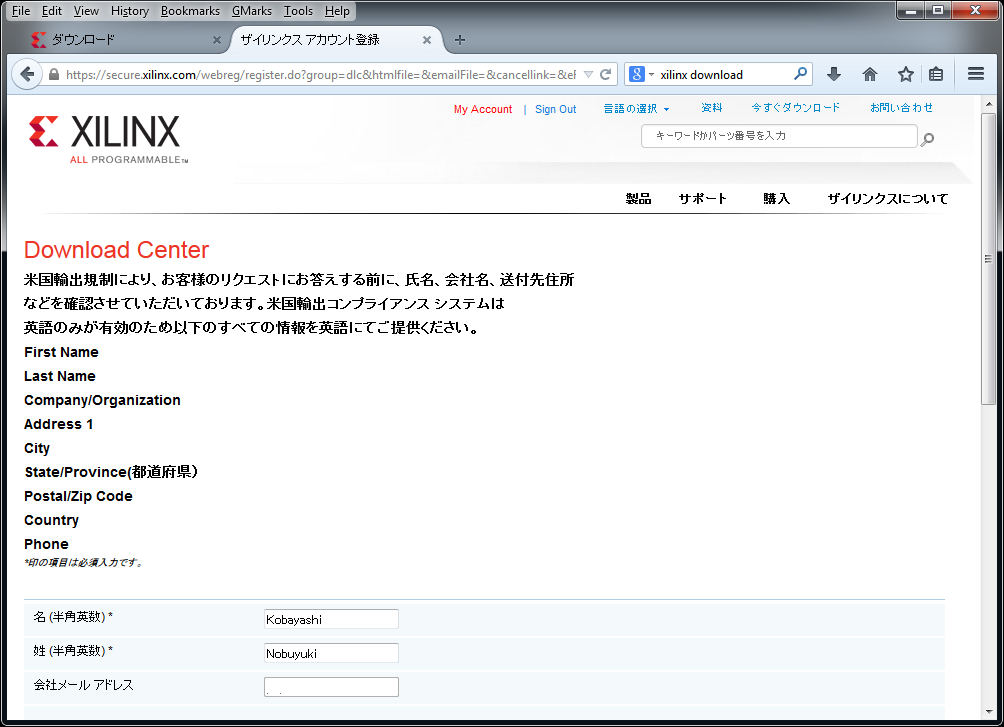Click the browser URL address bar
The width and height of the screenshot is (1004, 727).
coord(320,74)
